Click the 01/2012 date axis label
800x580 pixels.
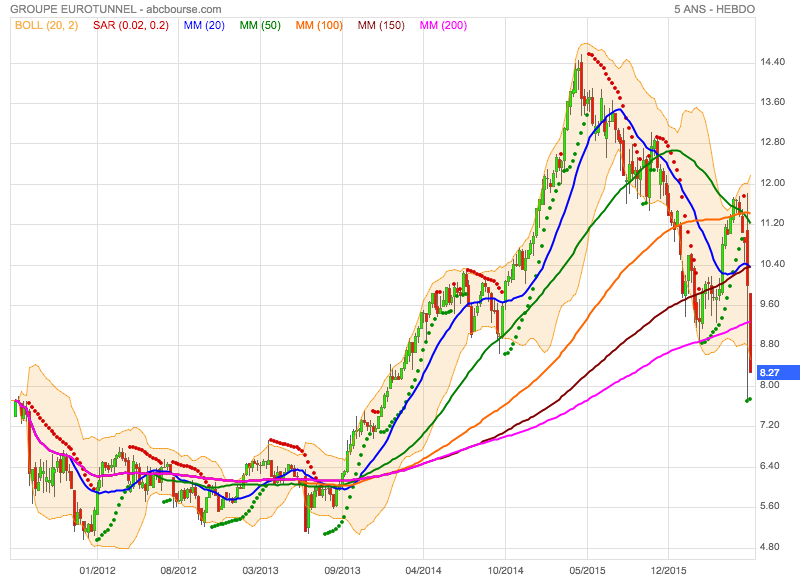click(97, 570)
